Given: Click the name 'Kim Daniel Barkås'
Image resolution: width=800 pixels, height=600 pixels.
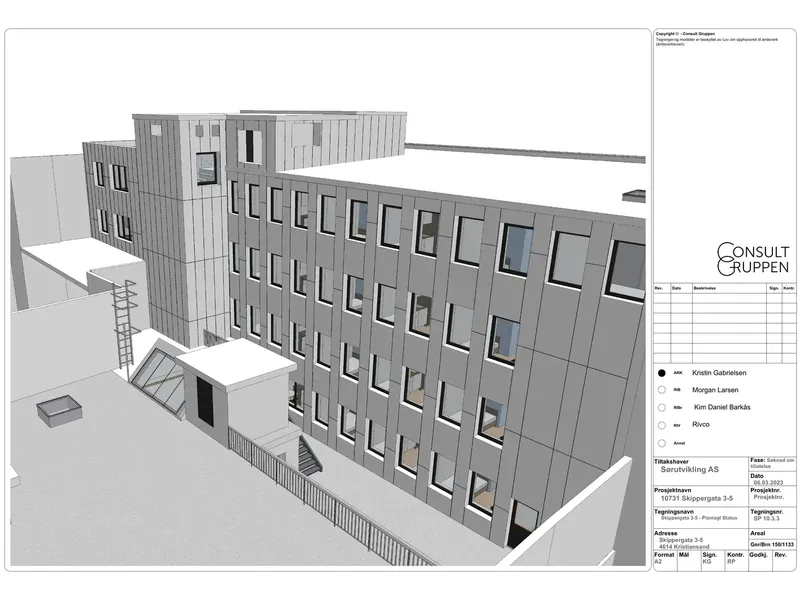Looking at the screenshot, I should pos(722,407).
